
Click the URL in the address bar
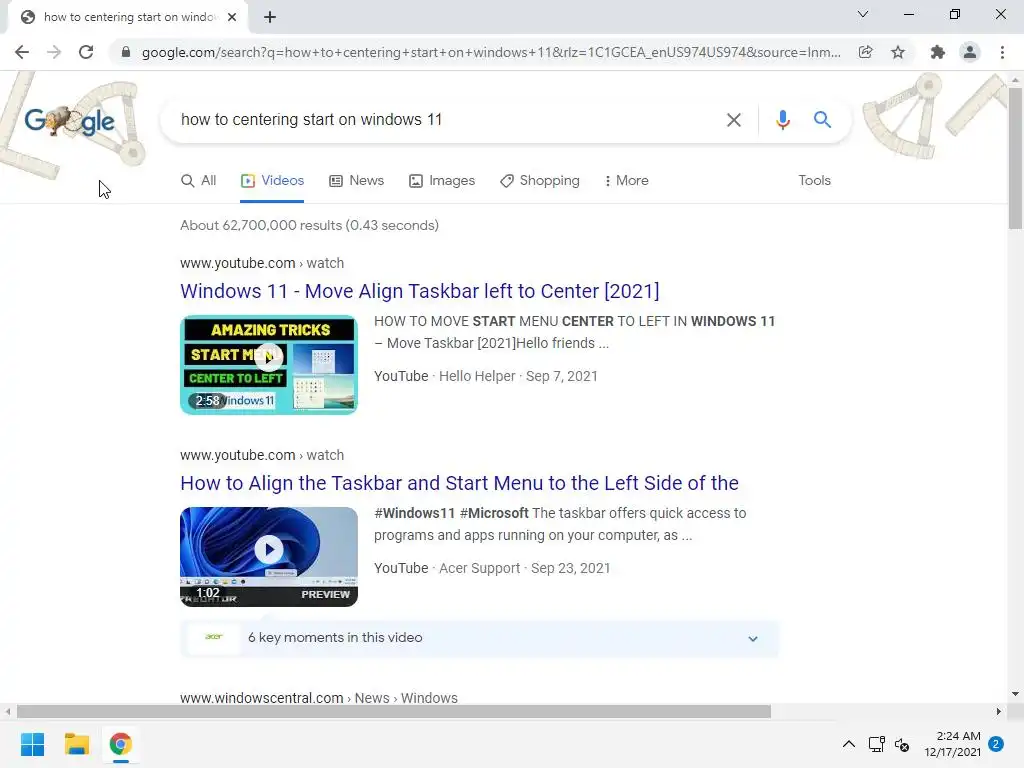(x=491, y=52)
